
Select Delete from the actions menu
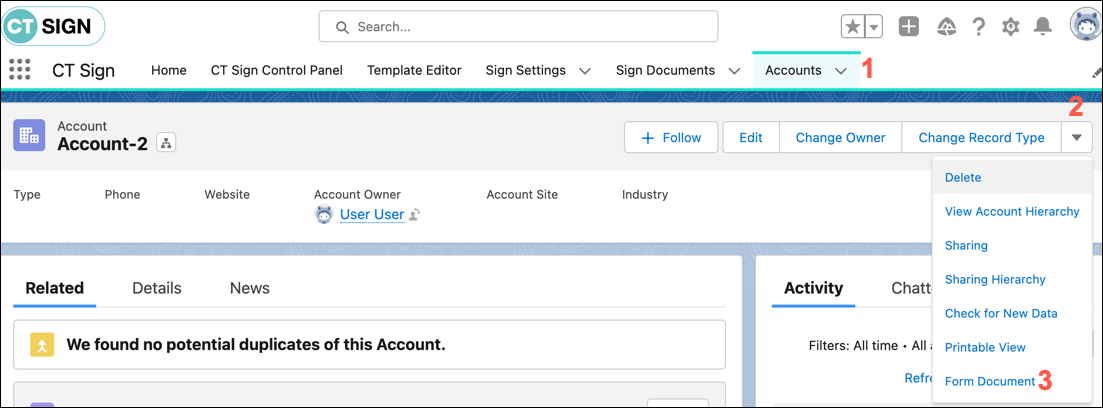coord(1012,177)
